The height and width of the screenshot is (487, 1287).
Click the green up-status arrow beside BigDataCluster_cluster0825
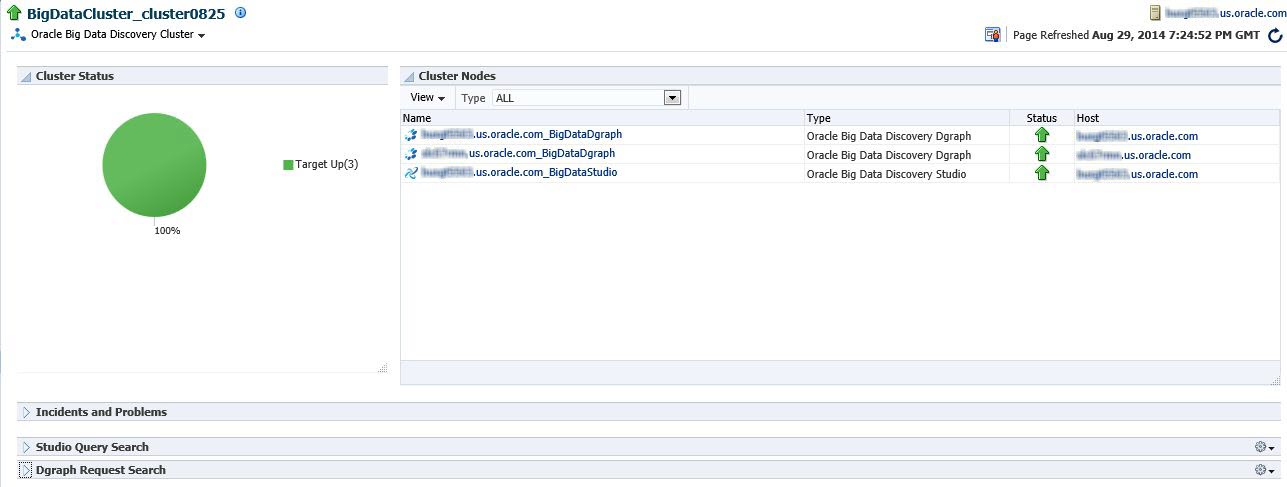pos(14,14)
